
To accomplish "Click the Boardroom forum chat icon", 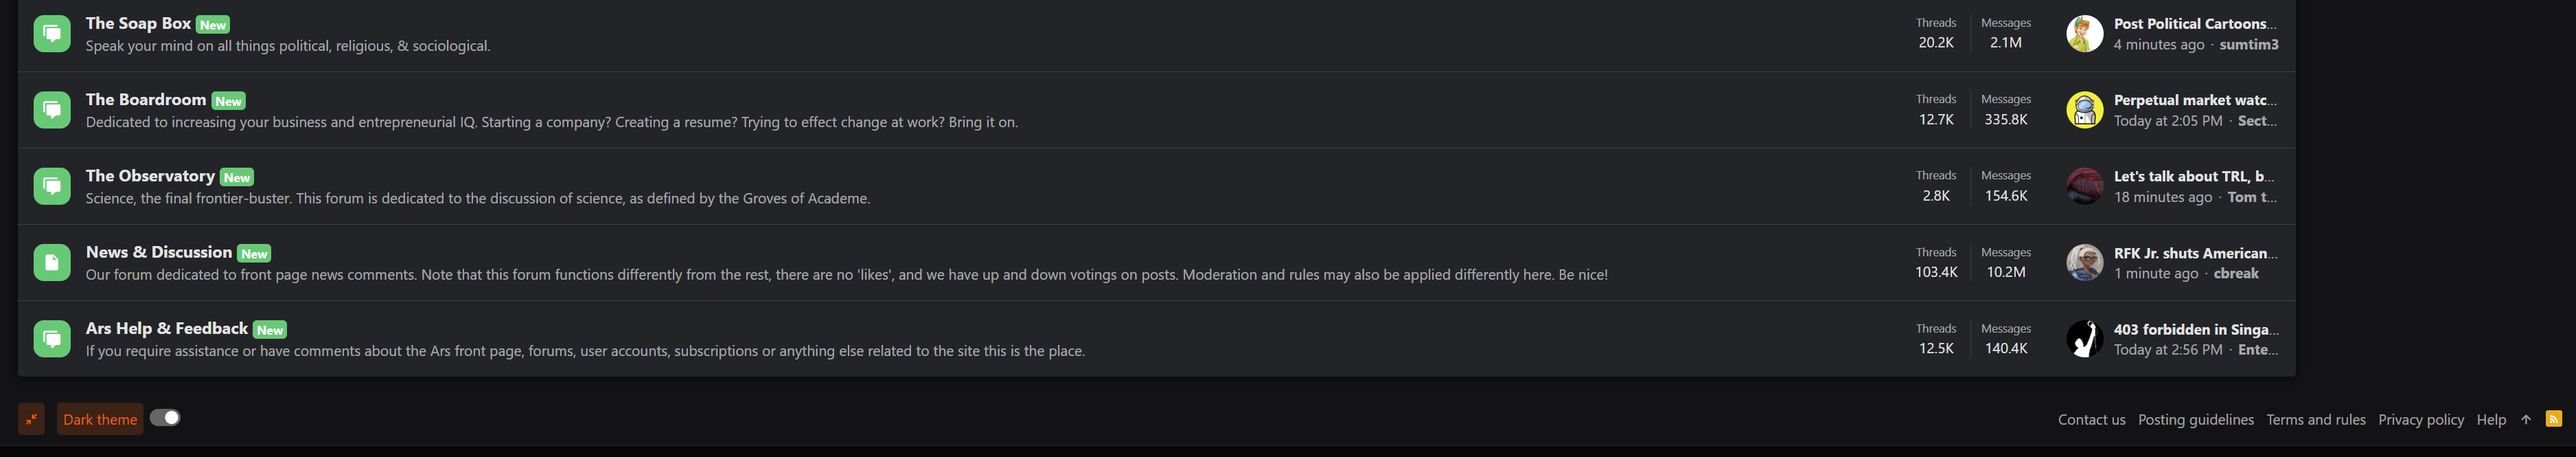I will [52, 110].
